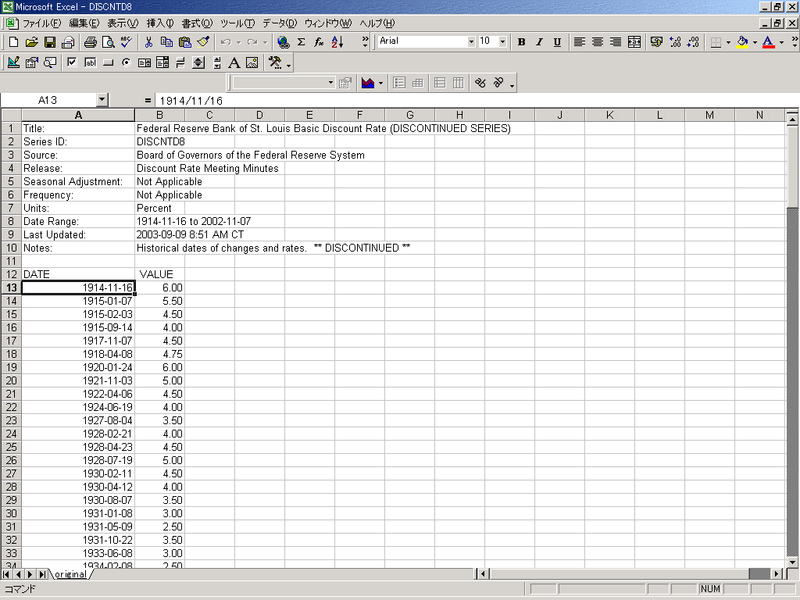Open the 挿入(I) menu
The image size is (800, 600).
pos(160,23)
